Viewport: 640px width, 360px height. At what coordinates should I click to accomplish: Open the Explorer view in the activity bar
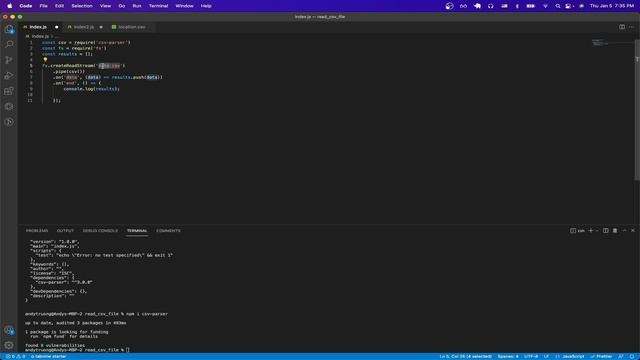[x=9, y=29]
